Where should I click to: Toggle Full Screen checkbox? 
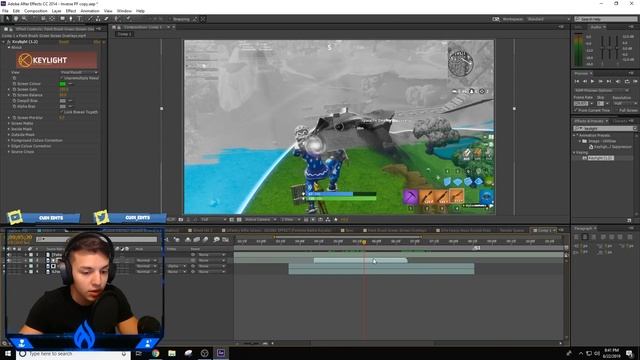tap(616, 110)
